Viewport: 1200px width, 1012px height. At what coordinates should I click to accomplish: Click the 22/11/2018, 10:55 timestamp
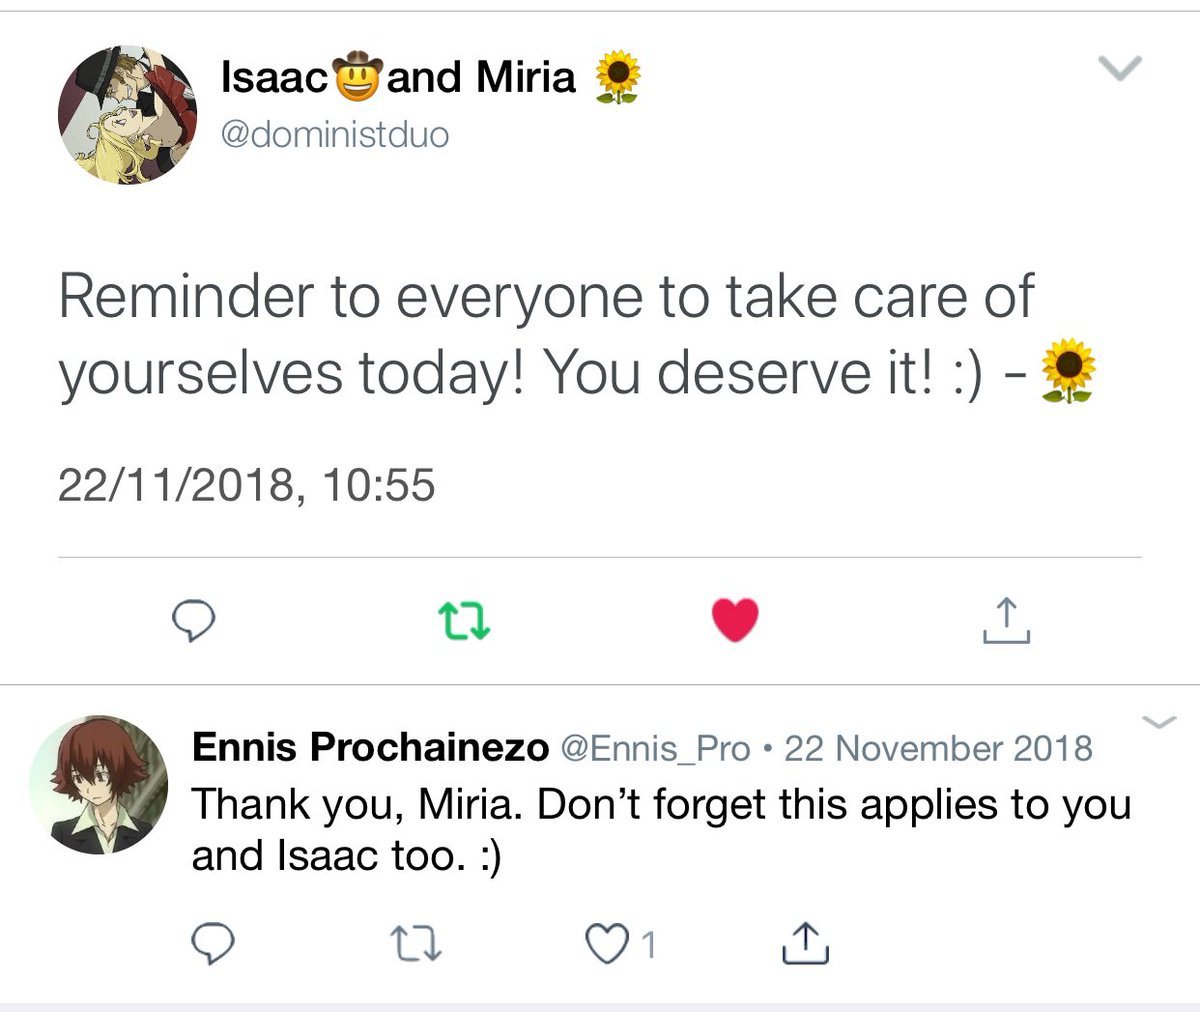point(247,486)
